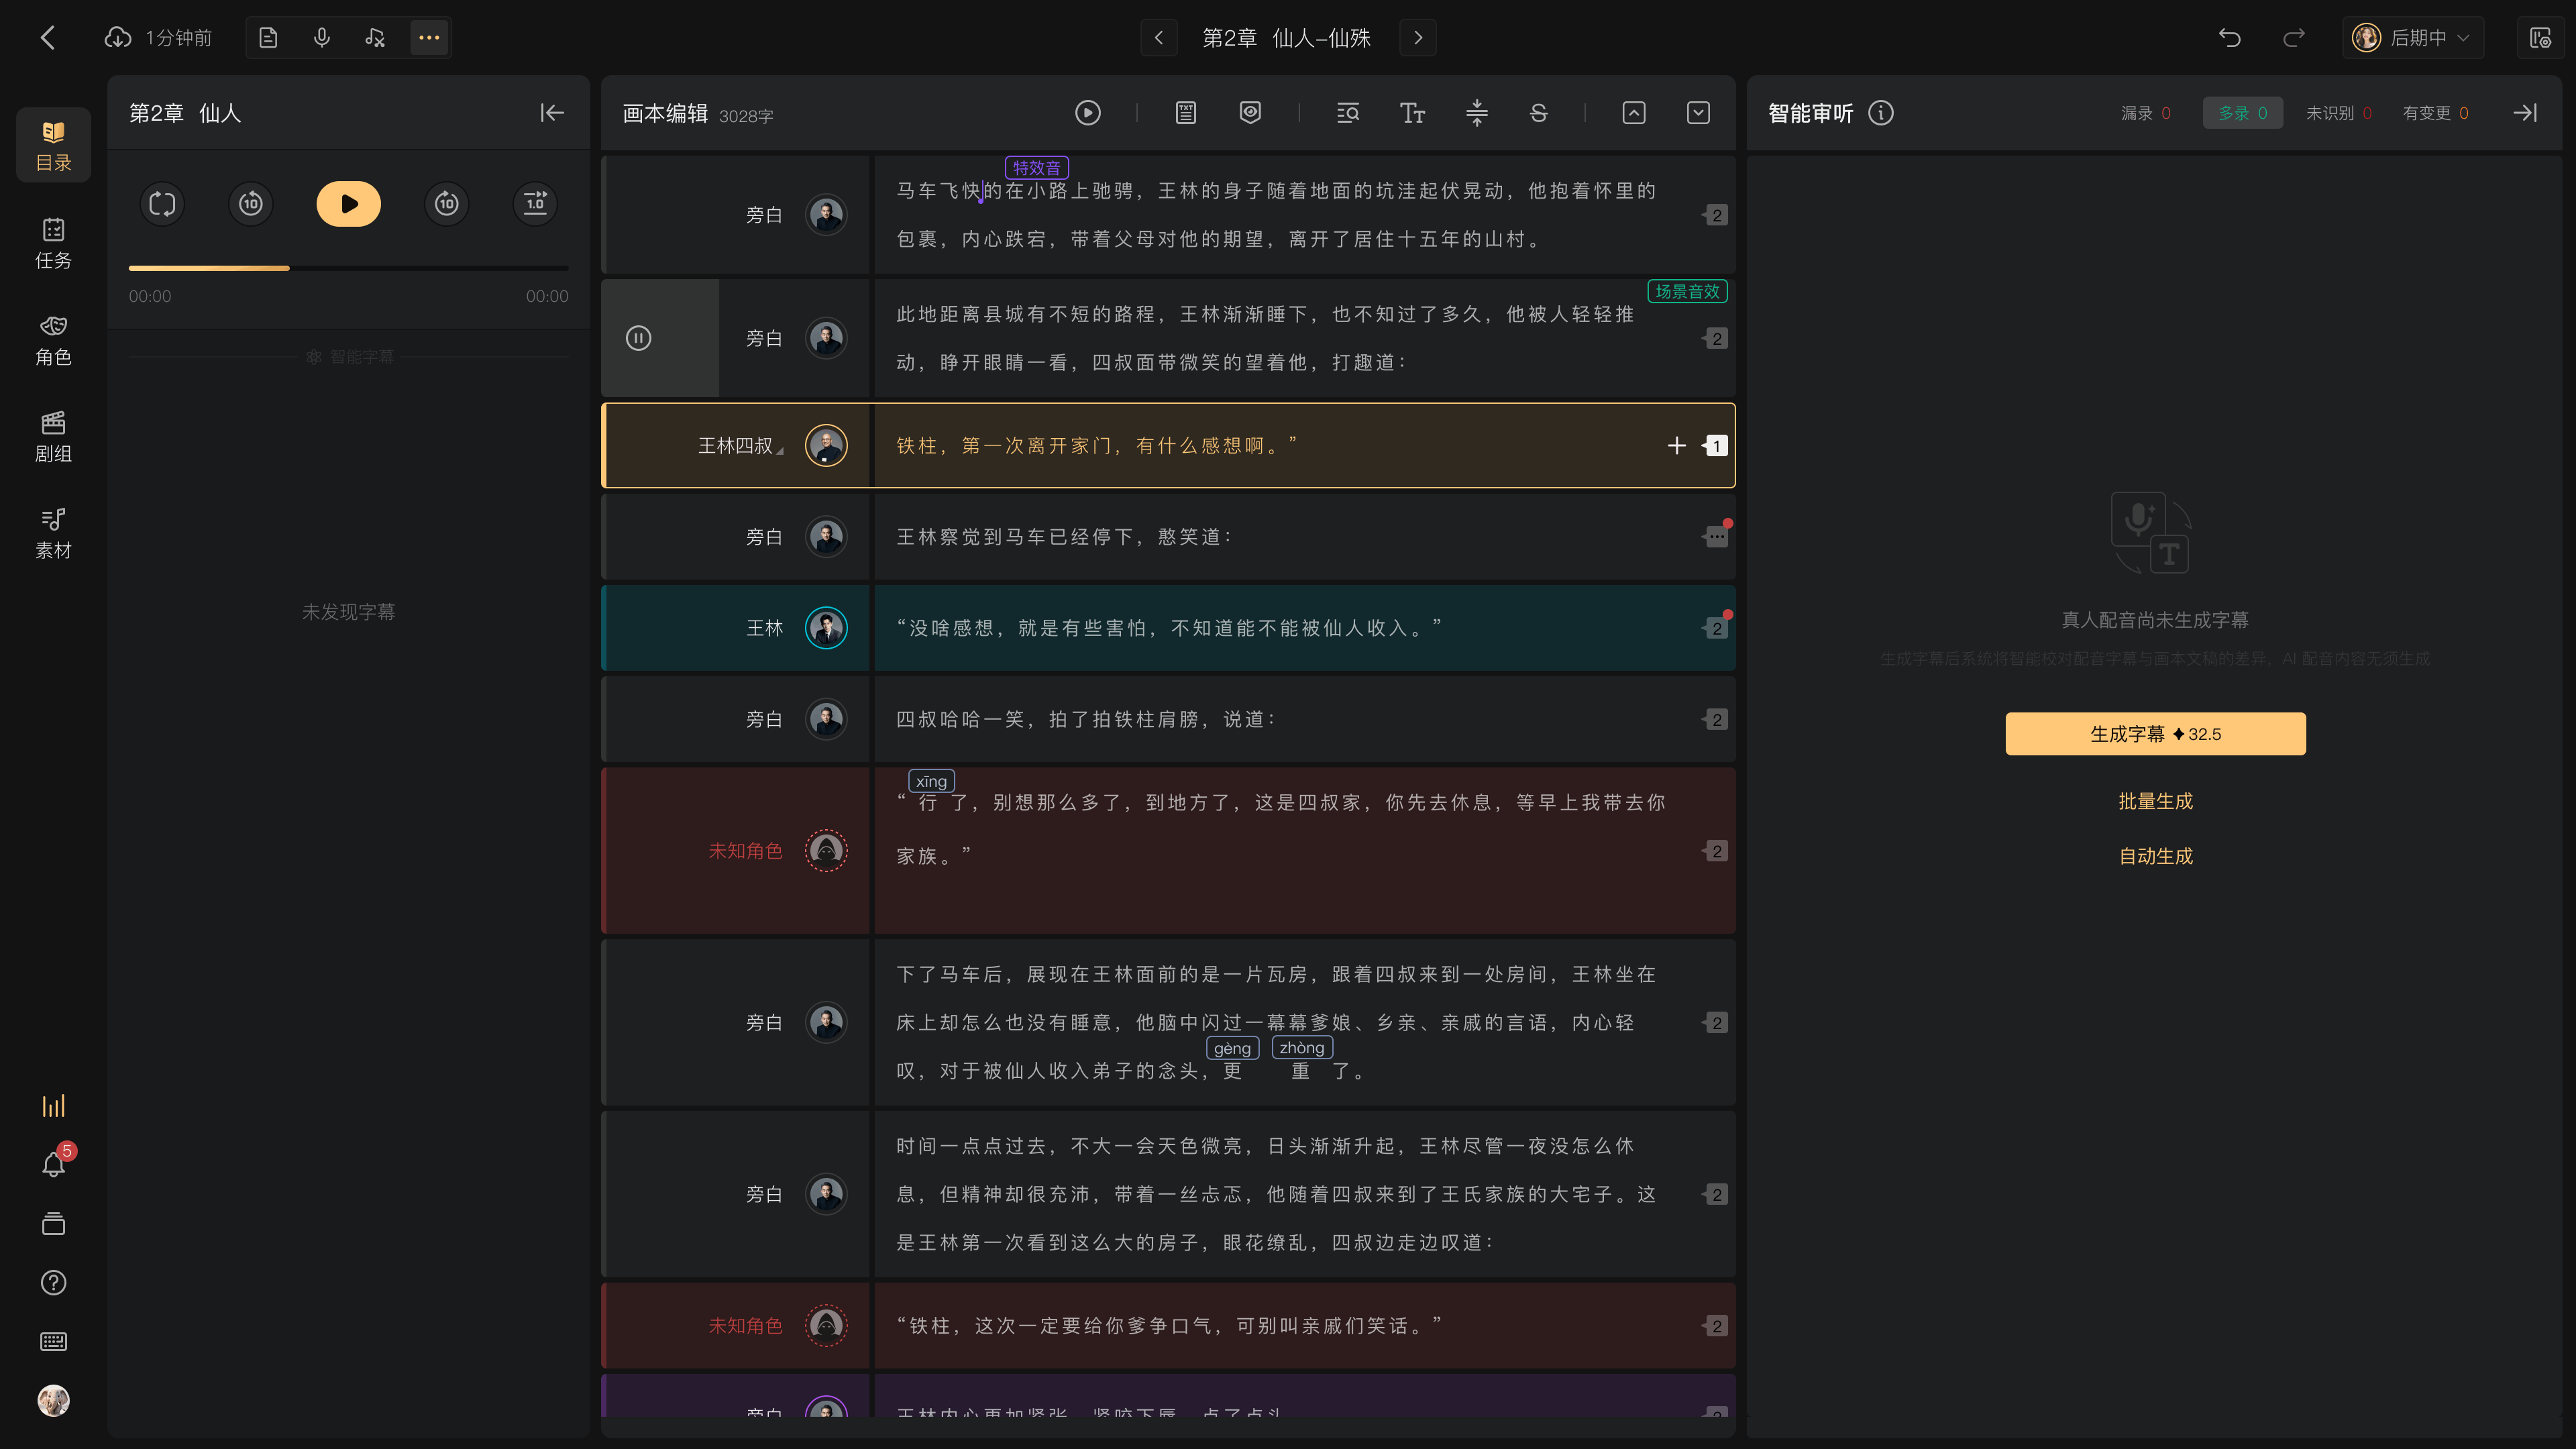
Task: Open the 素材 sidebar tab
Action: pyautogui.click(x=53, y=533)
